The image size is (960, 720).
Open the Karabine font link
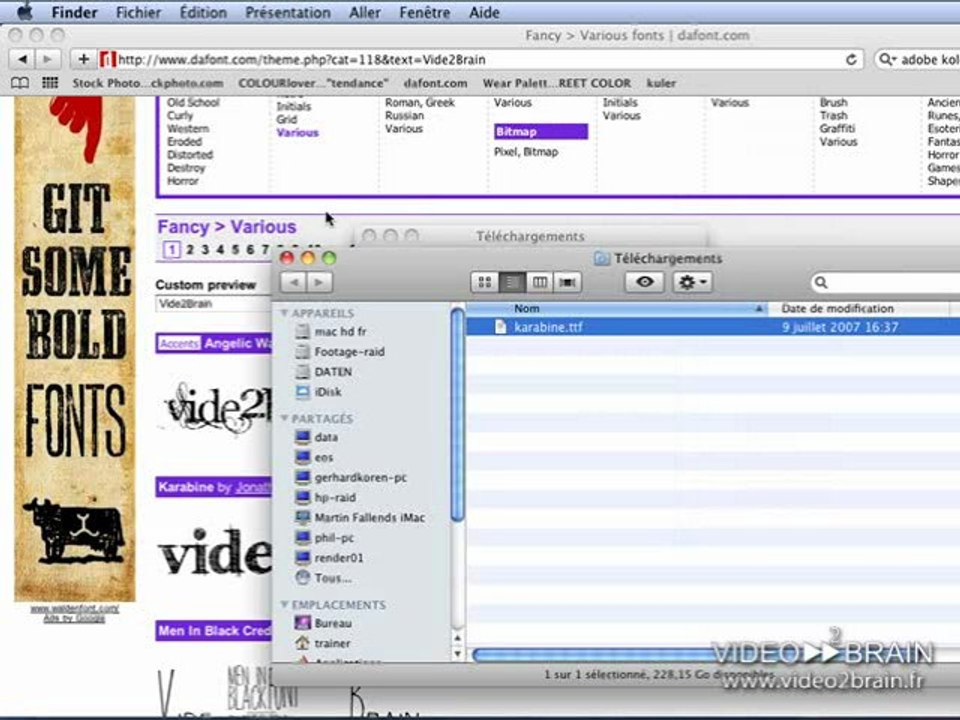[x=186, y=487]
